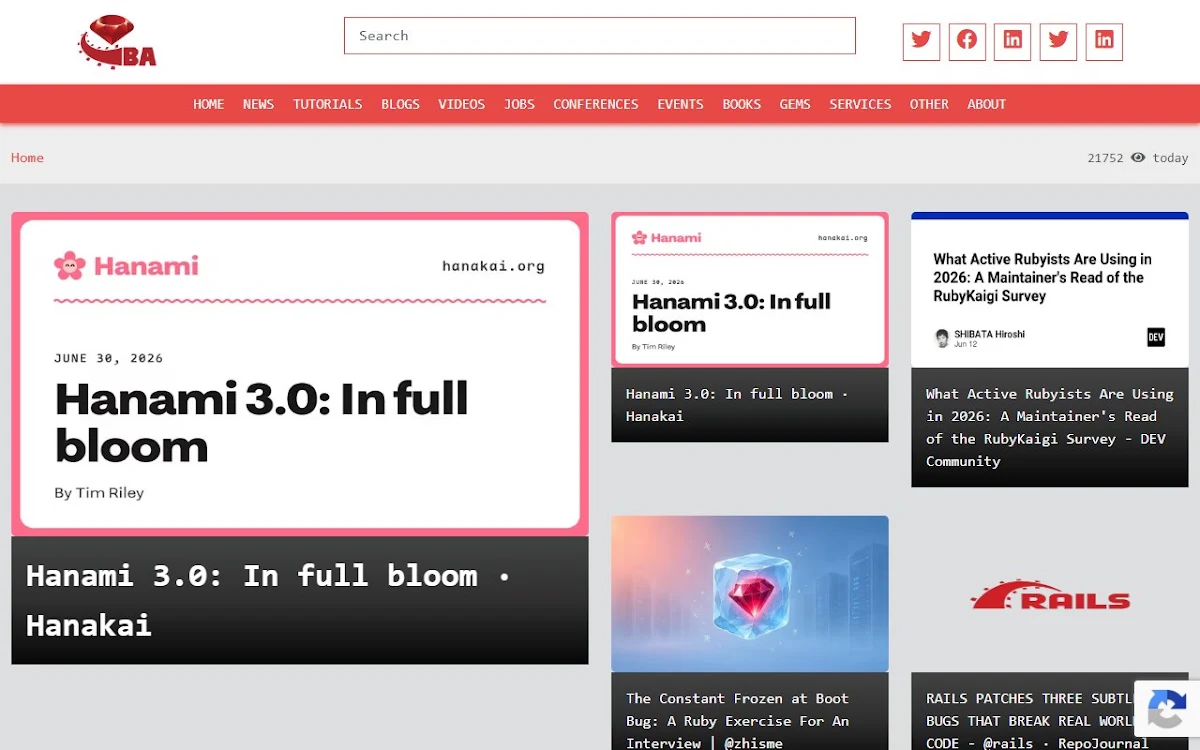
Task: Click the LinkedIn icon next to the Facebook icon
Action: (1012, 41)
